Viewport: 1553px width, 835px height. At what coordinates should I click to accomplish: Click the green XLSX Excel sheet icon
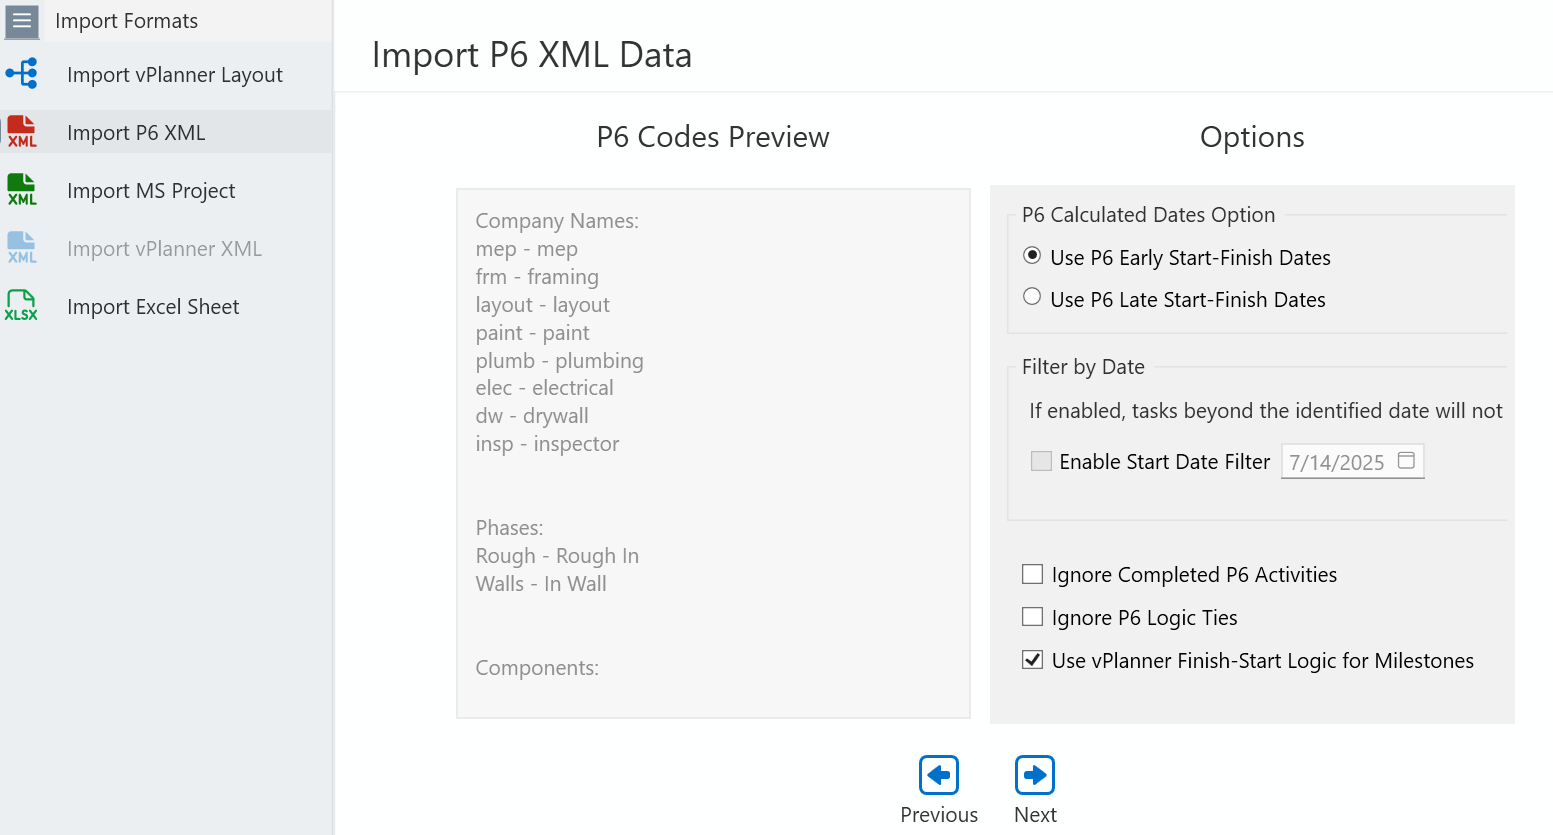21,305
